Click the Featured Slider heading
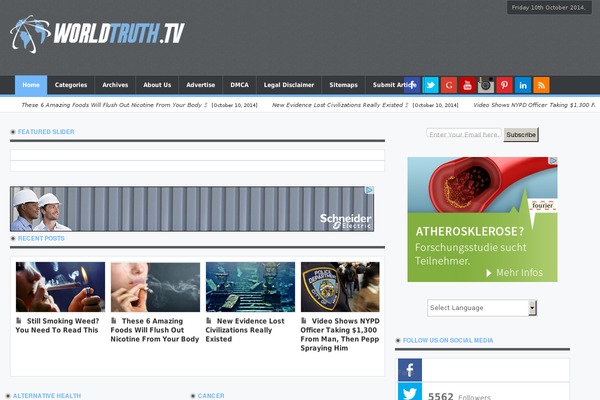This screenshot has height=400, width=600. pos(46,132)
